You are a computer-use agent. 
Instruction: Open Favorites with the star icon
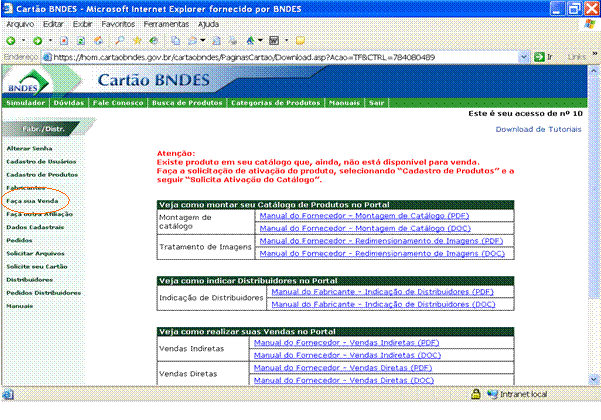pyautogui.click(x=137, y=40)
